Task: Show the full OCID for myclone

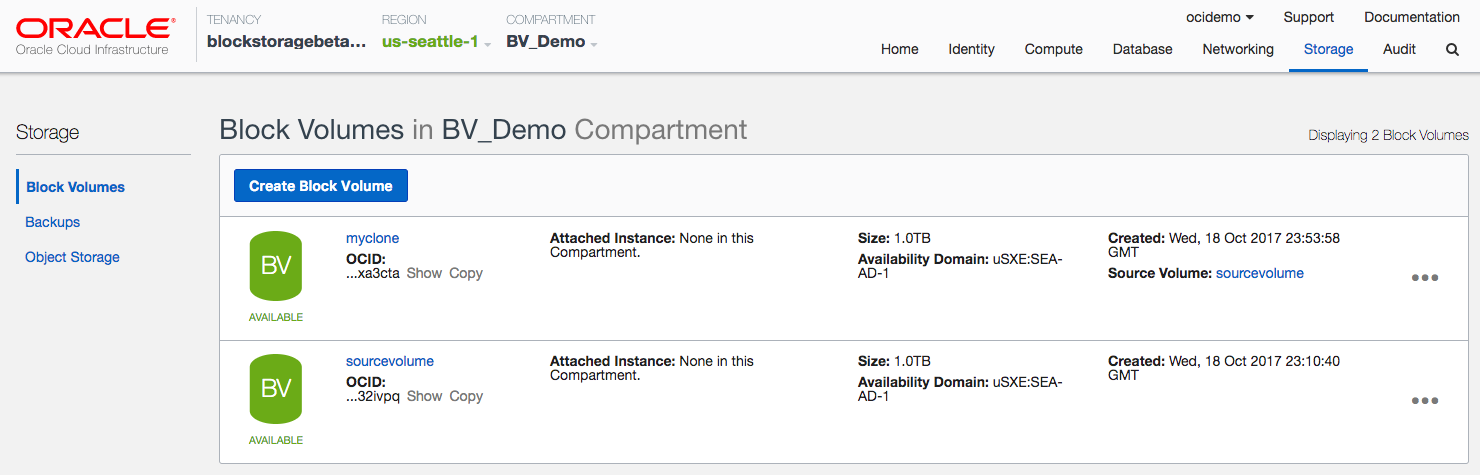Action: pyautogui.click(x=424, y=273)
